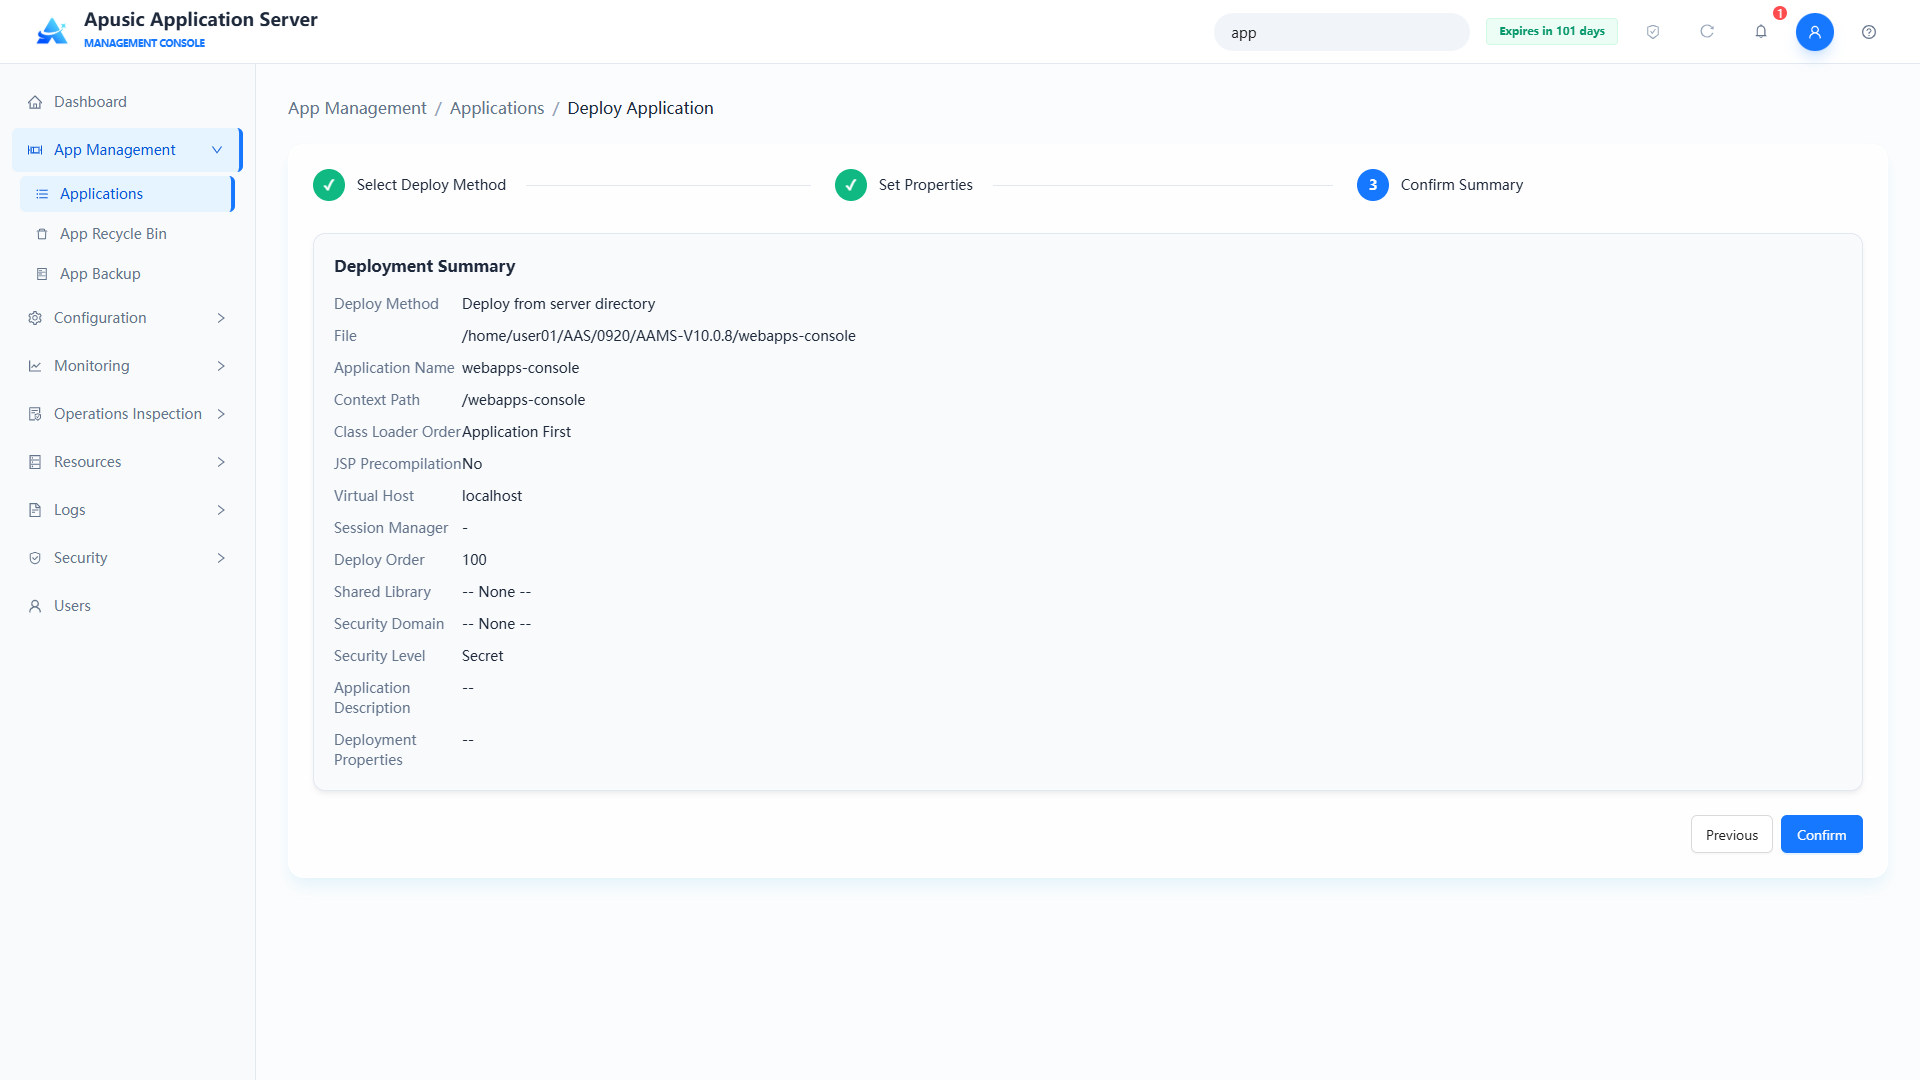Click the Resources icon in sidebar
Image resolution: width=1920 pixels, height=1080 pixels.
click(35, 462)
